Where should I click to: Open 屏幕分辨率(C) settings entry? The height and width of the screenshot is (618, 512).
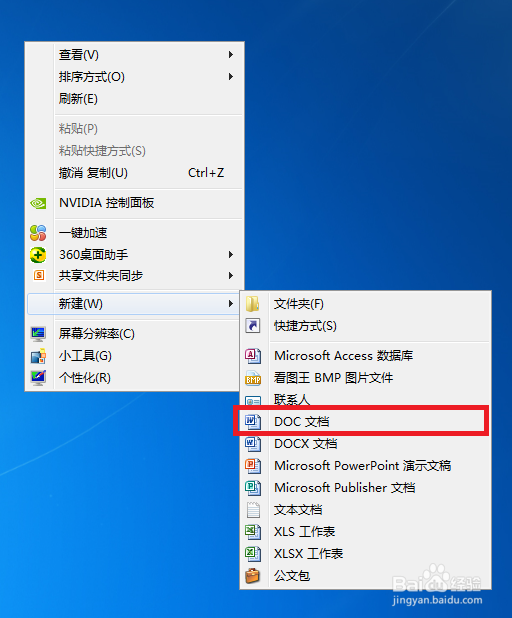[134, 334]
